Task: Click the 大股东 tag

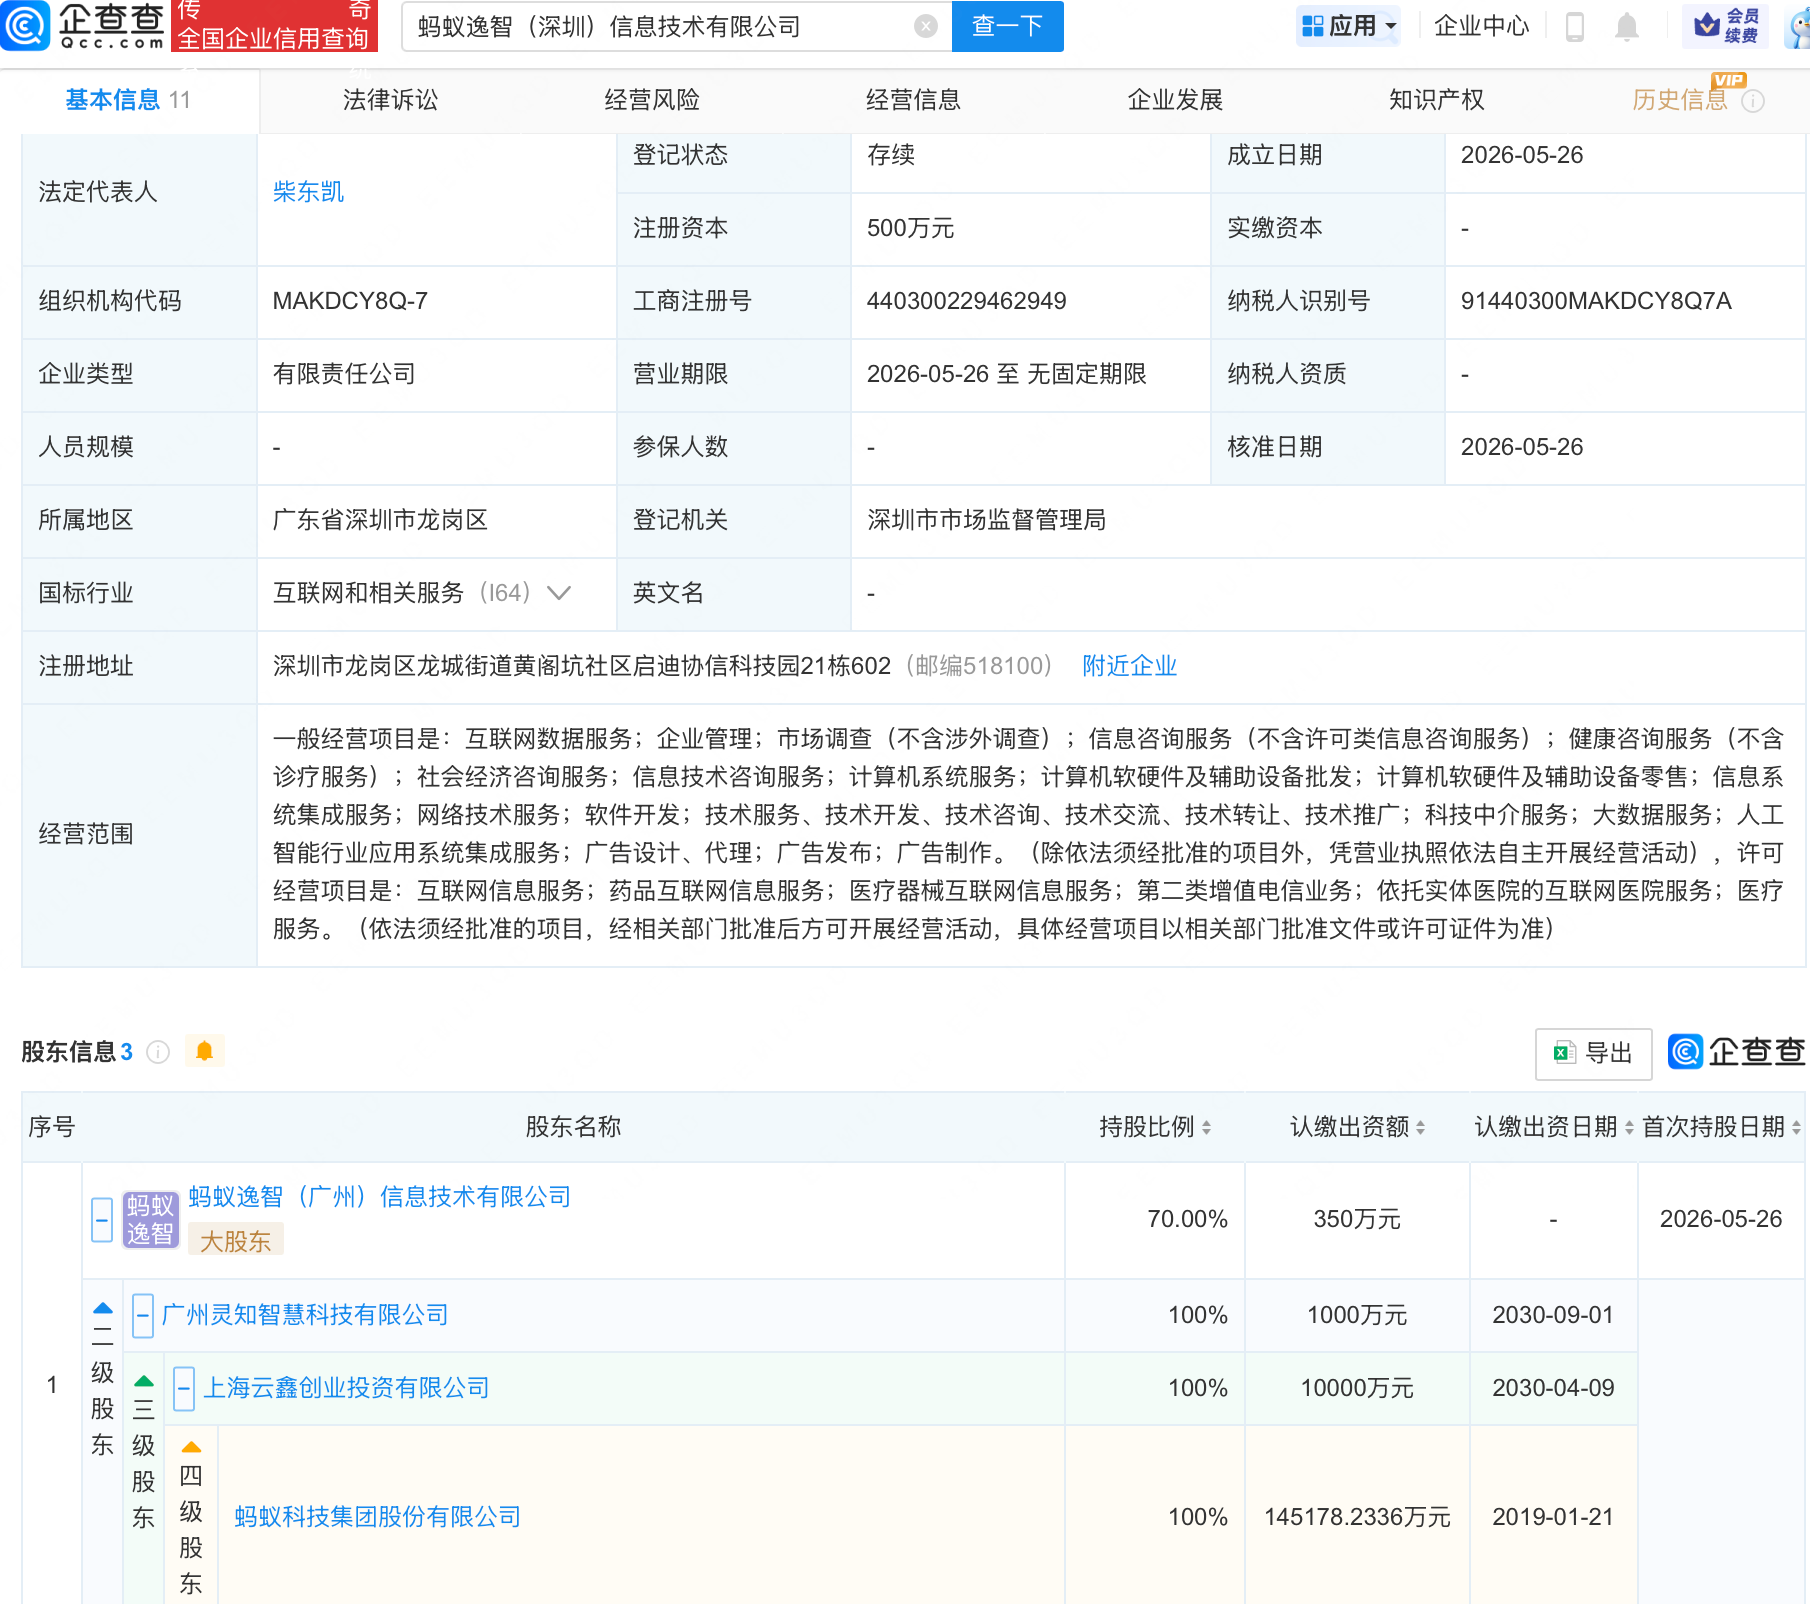Action: pyautogui.click(x=235, y=1241)
